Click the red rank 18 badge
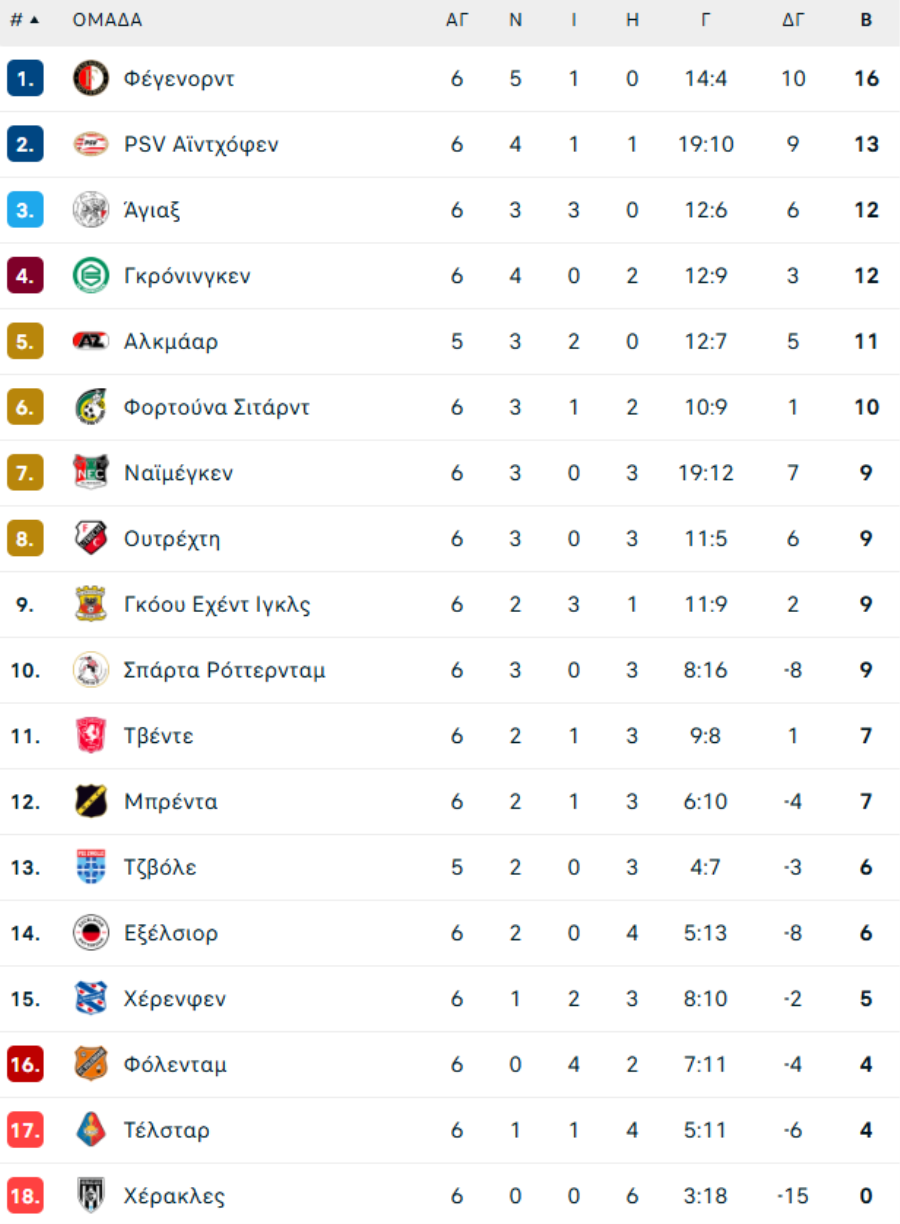 [x=25, y=1196]
